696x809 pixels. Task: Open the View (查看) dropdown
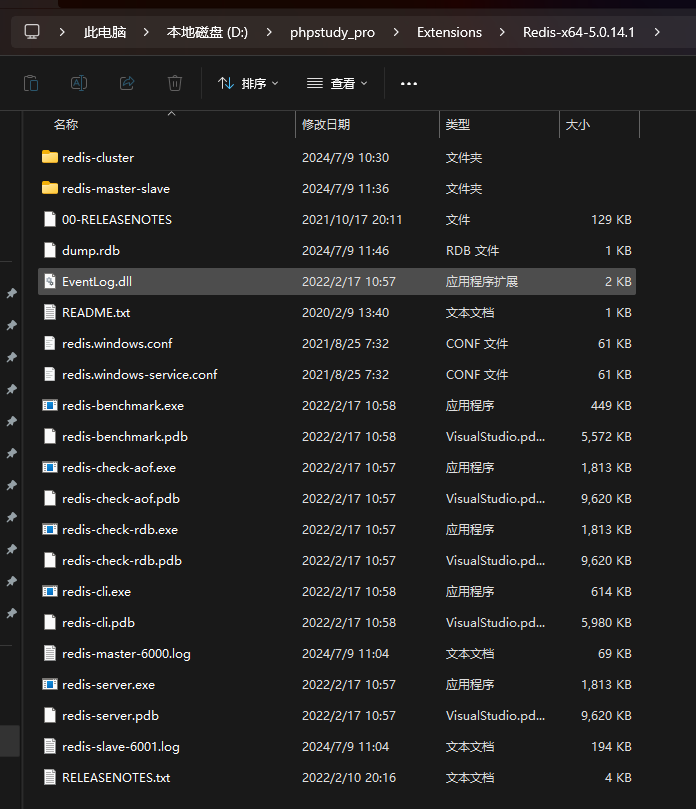[x=337, y=83]
